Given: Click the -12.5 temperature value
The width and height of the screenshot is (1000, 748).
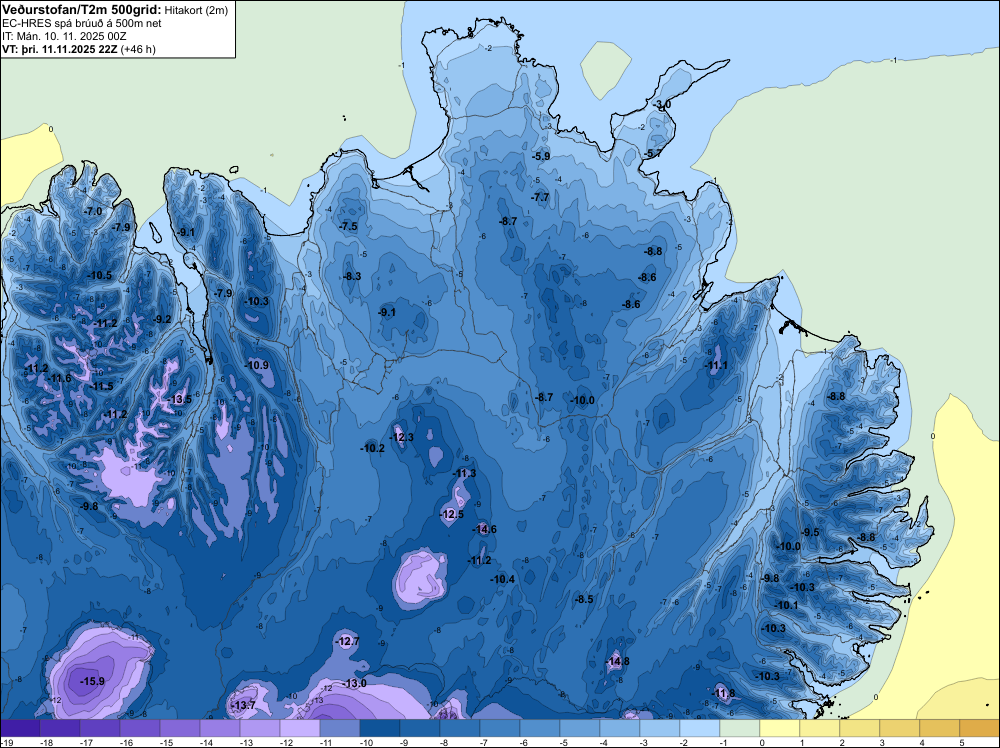Looking at the screenshot, I should tap(452, 514).
